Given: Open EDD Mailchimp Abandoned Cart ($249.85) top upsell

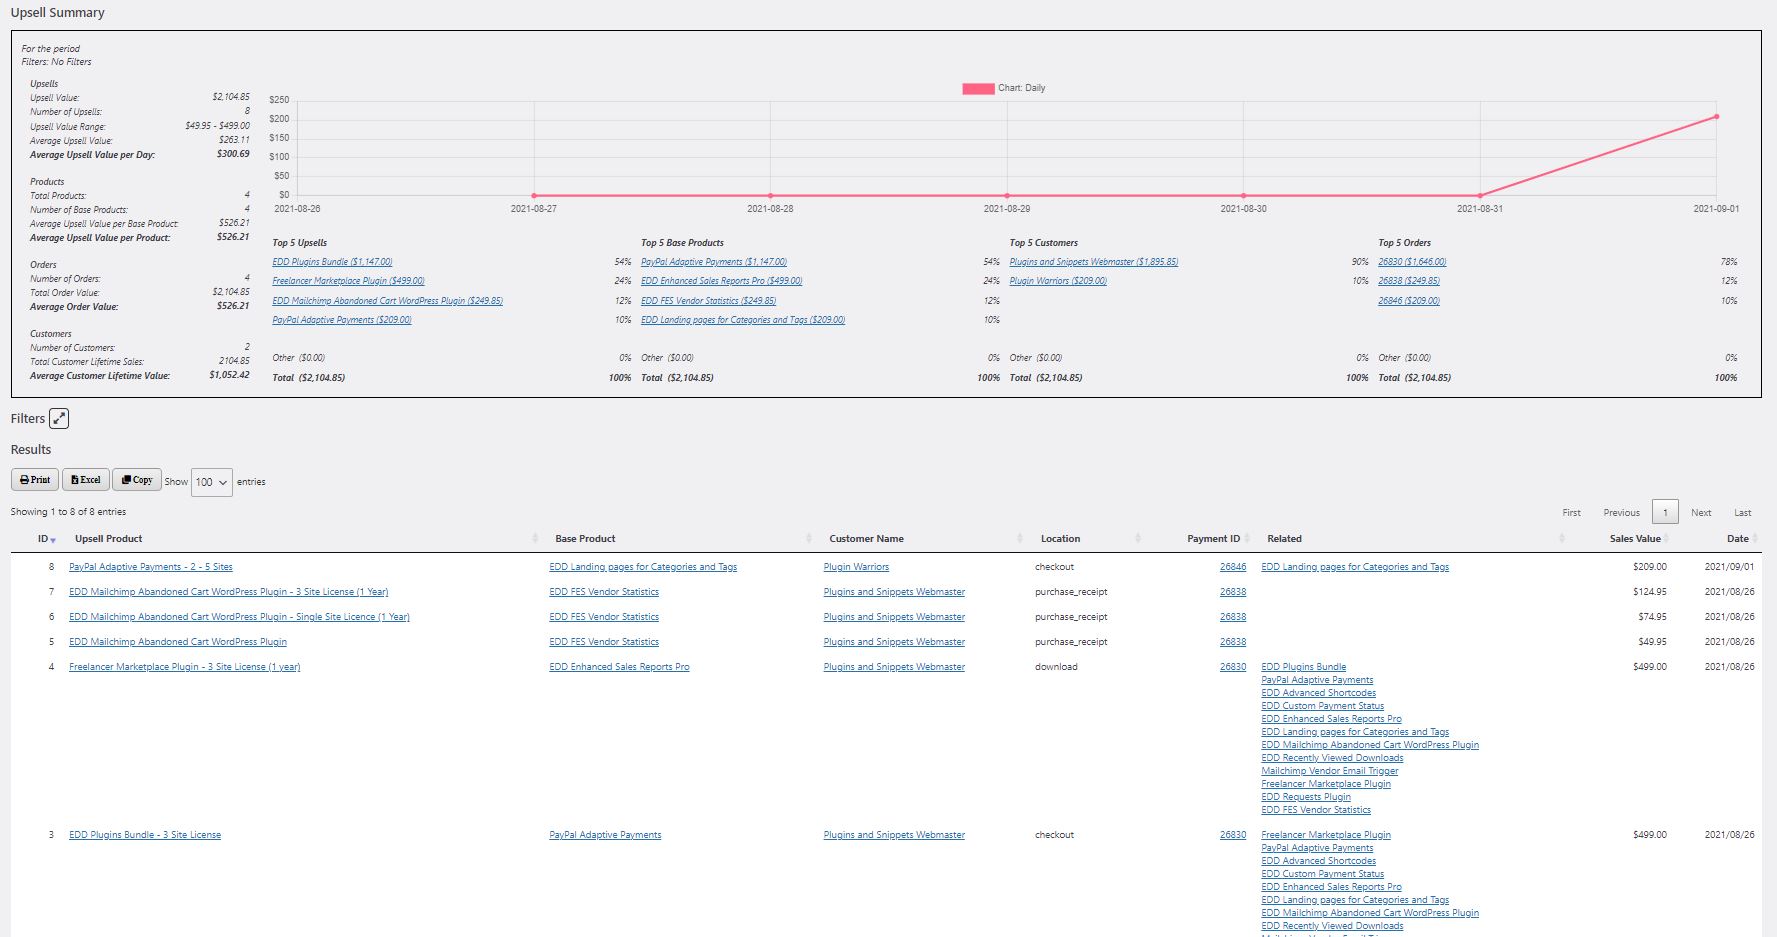Looking at the screenshot, I should click(x=387, y=301).
